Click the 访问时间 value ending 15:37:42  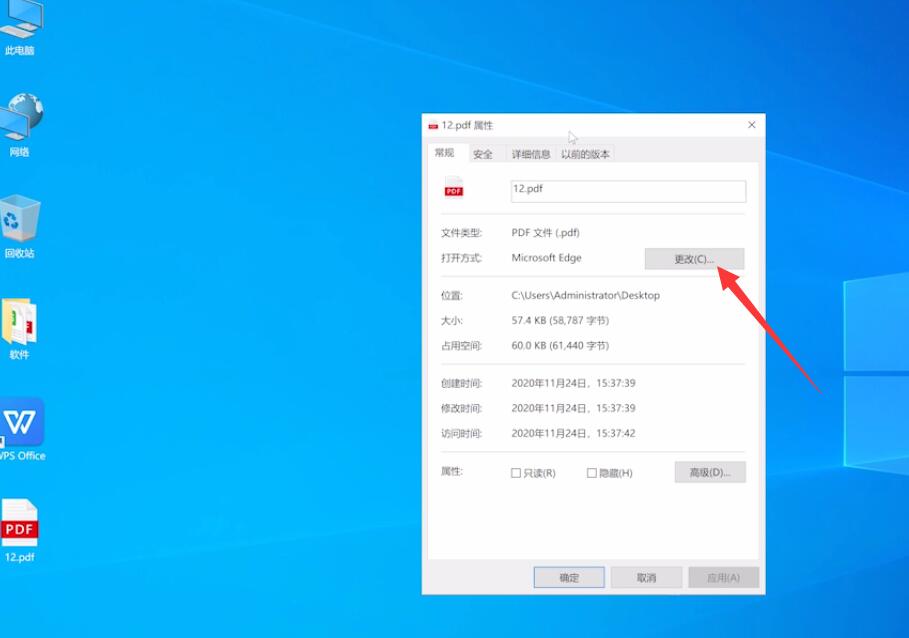coord(573,433)
